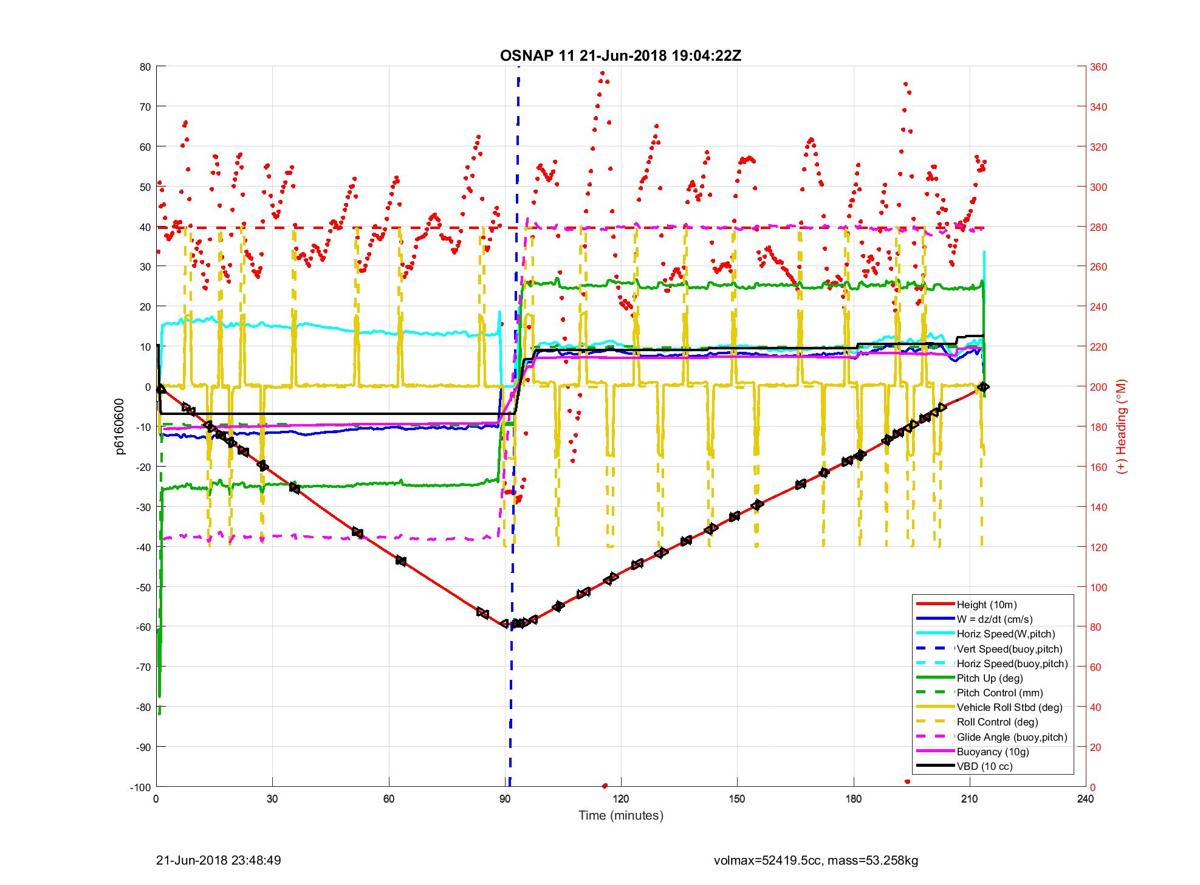Screen dimensions: 1200x885
Task: Select the -80 tick on the left axis
Action: point(142,707)
